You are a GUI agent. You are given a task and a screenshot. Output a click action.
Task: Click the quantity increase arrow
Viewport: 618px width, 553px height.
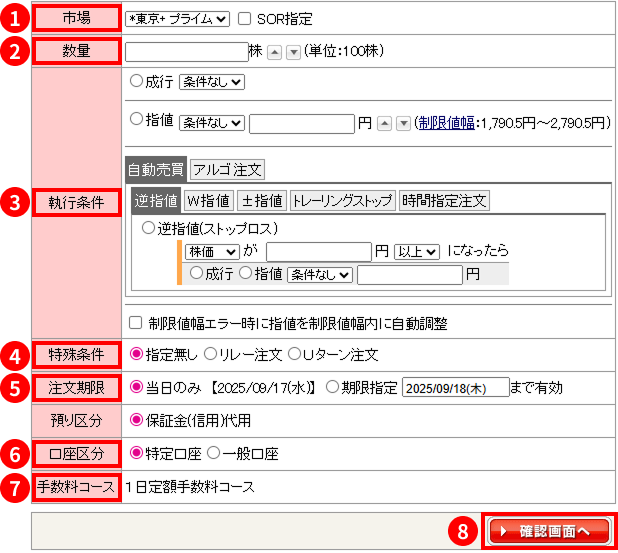274,52
